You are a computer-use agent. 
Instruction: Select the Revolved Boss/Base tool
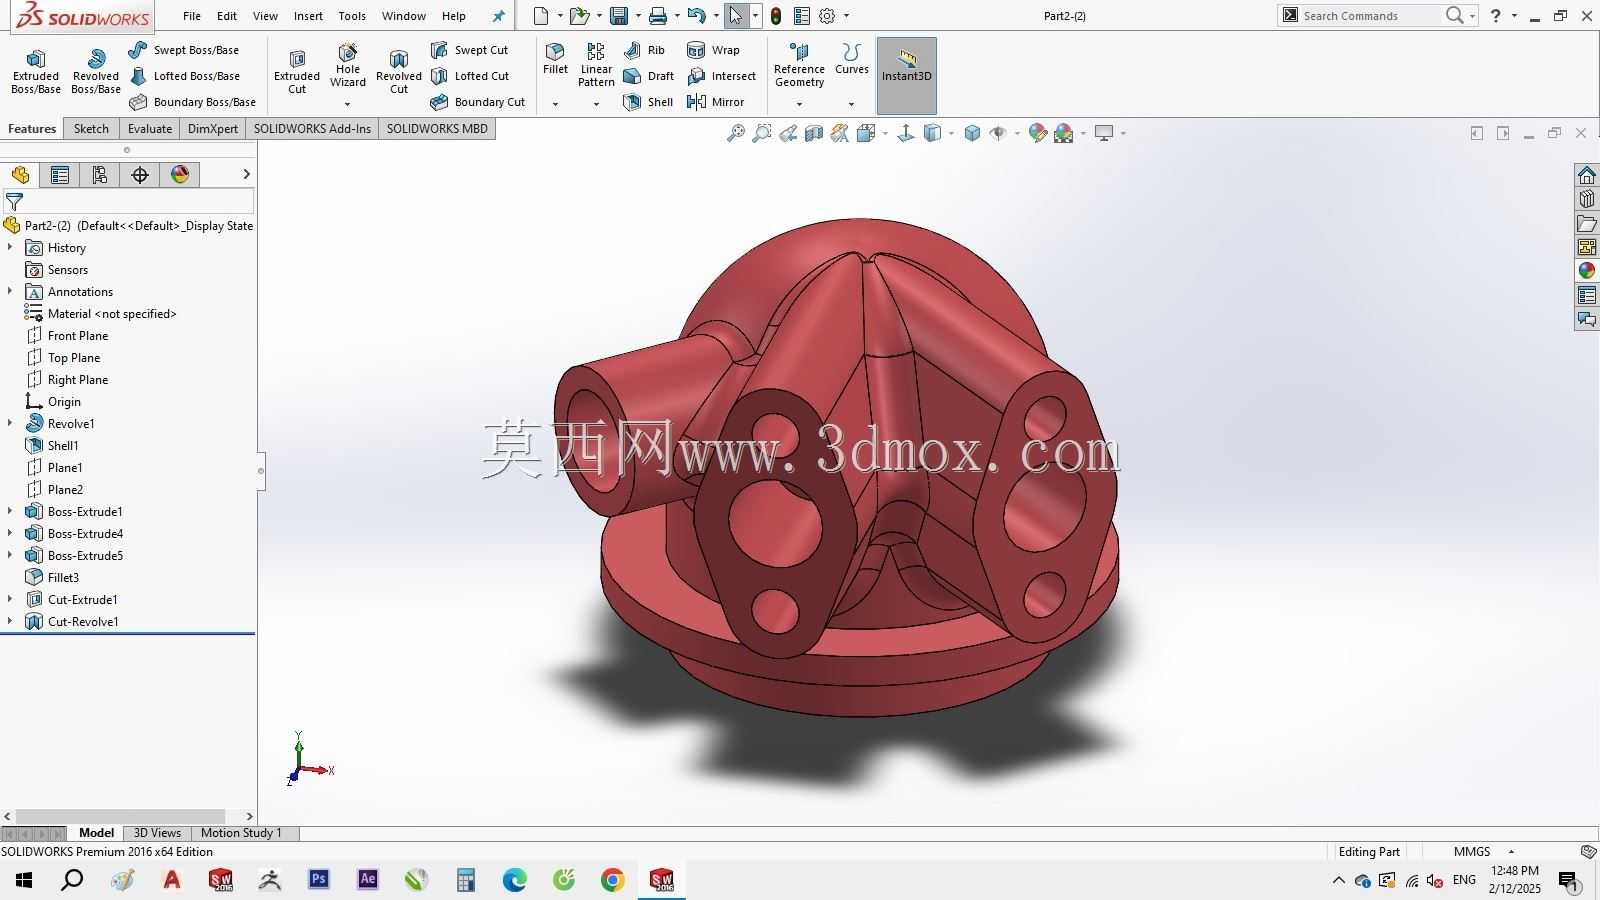click(96, 72)
